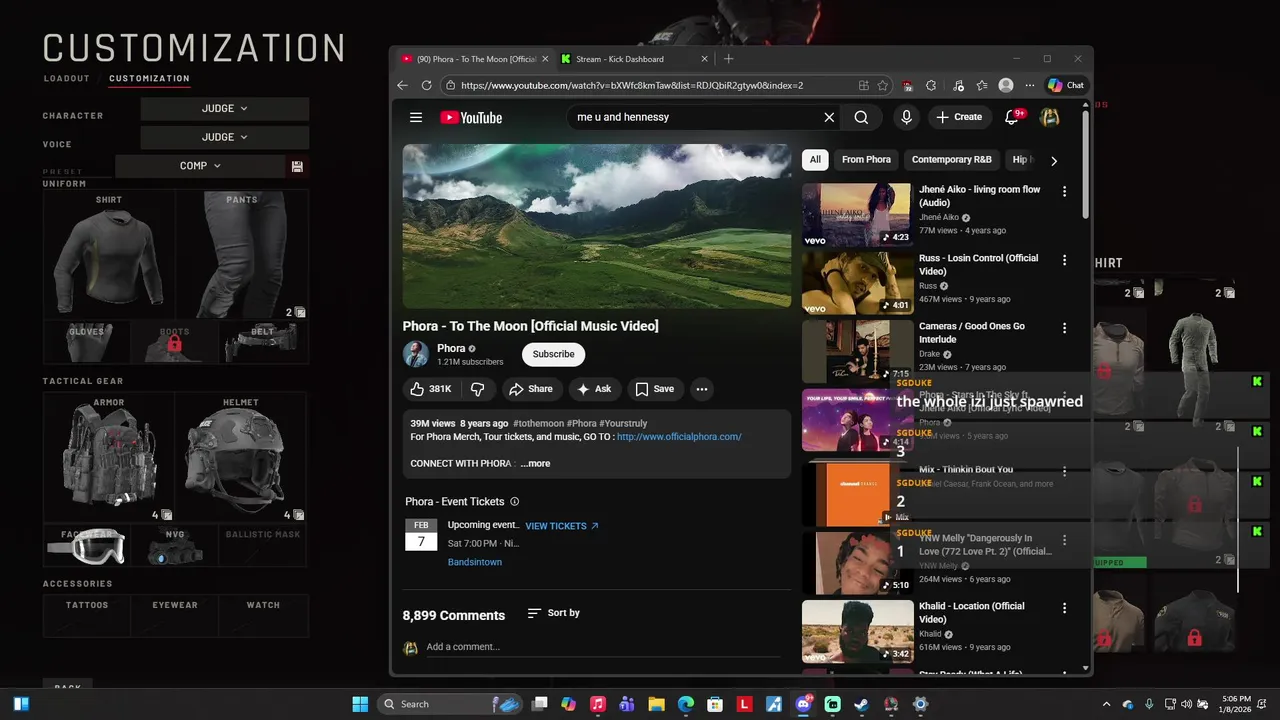Expand the COMP preset dropdown
The width and height of the screenshot is (1280, 720).
tap(201, 166)
